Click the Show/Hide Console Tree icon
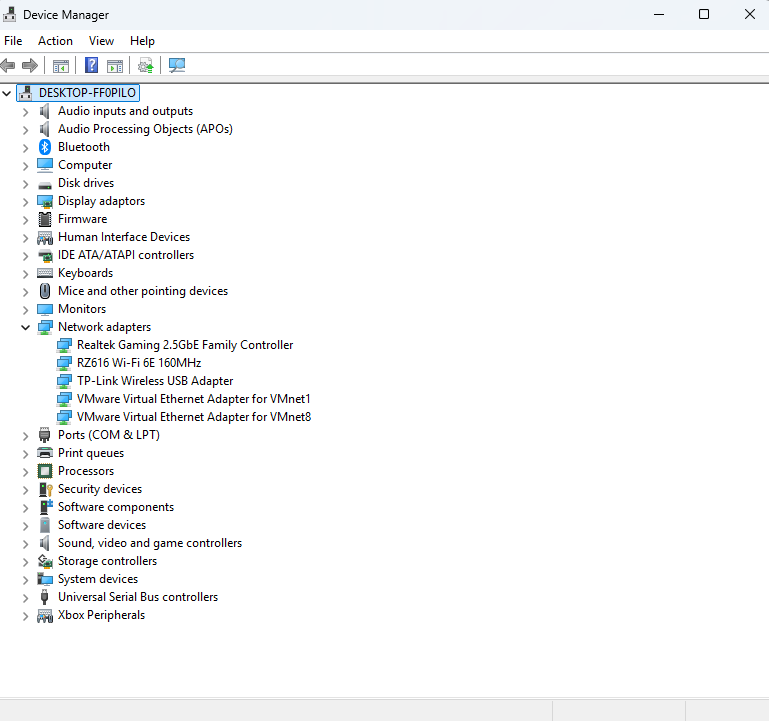This screenshot has height=721, width=769. pos(61,66)
